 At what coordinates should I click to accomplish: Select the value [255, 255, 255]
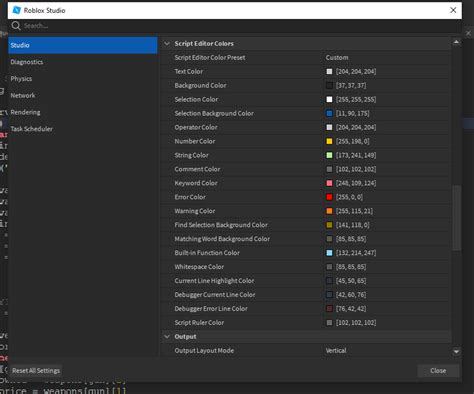click(x=356, y=100)
